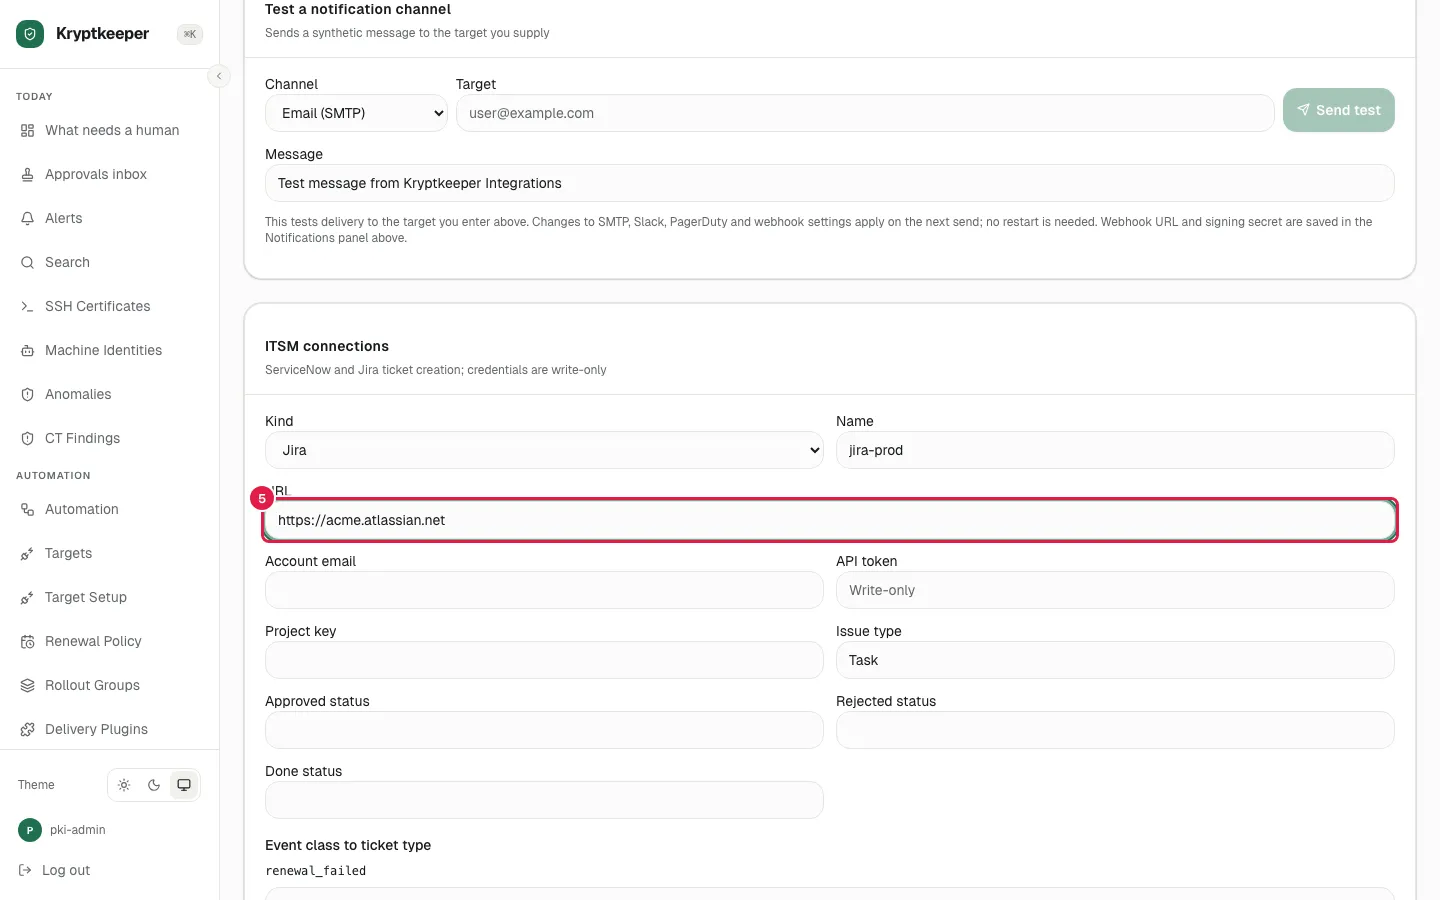Click the Automation workflow icon

click(x=27, y=510)
